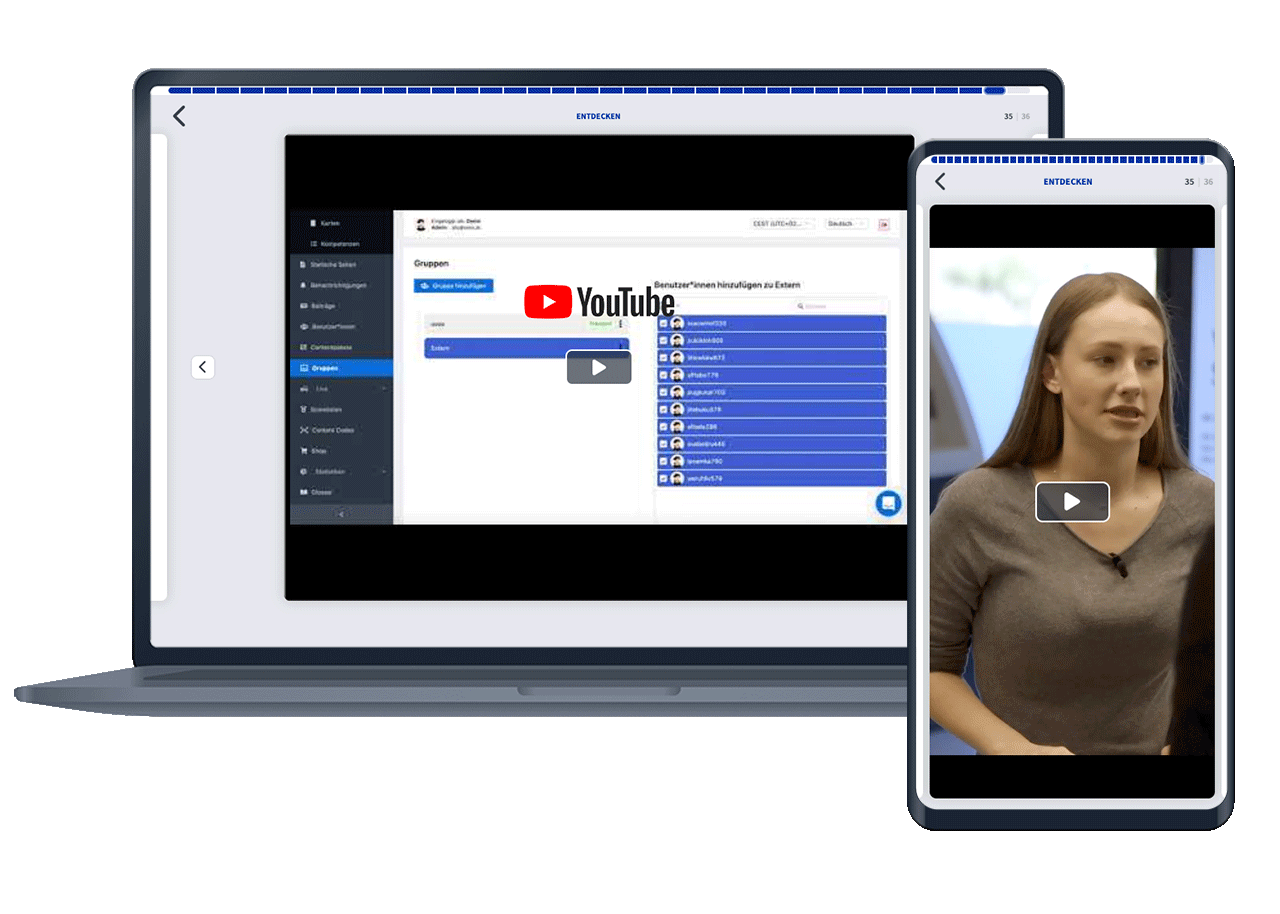1280x914 pixels.
Task: Click the Gruppen page heading
Action: pyautogui.click(x=431, y=264)
